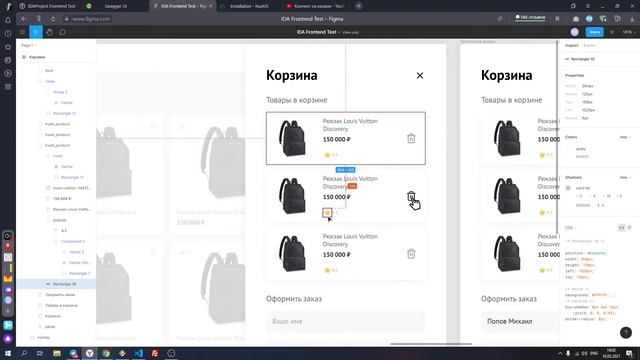Select the Rectangle 12 layer
Image resolution: width=640 pixels, height=360 pixels.
64,113
